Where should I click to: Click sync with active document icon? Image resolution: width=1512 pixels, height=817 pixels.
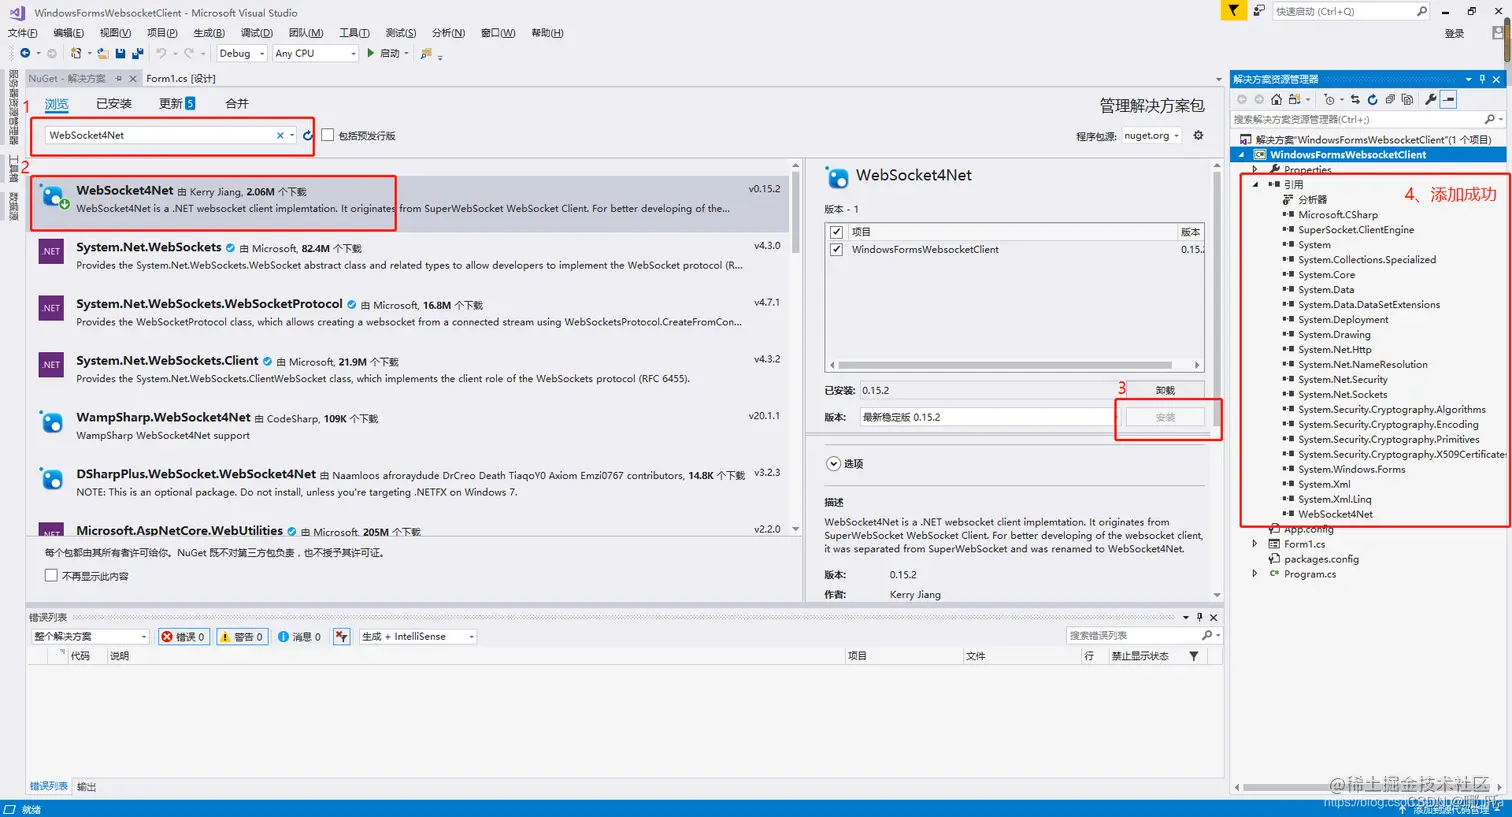(x=1355, y=99)
